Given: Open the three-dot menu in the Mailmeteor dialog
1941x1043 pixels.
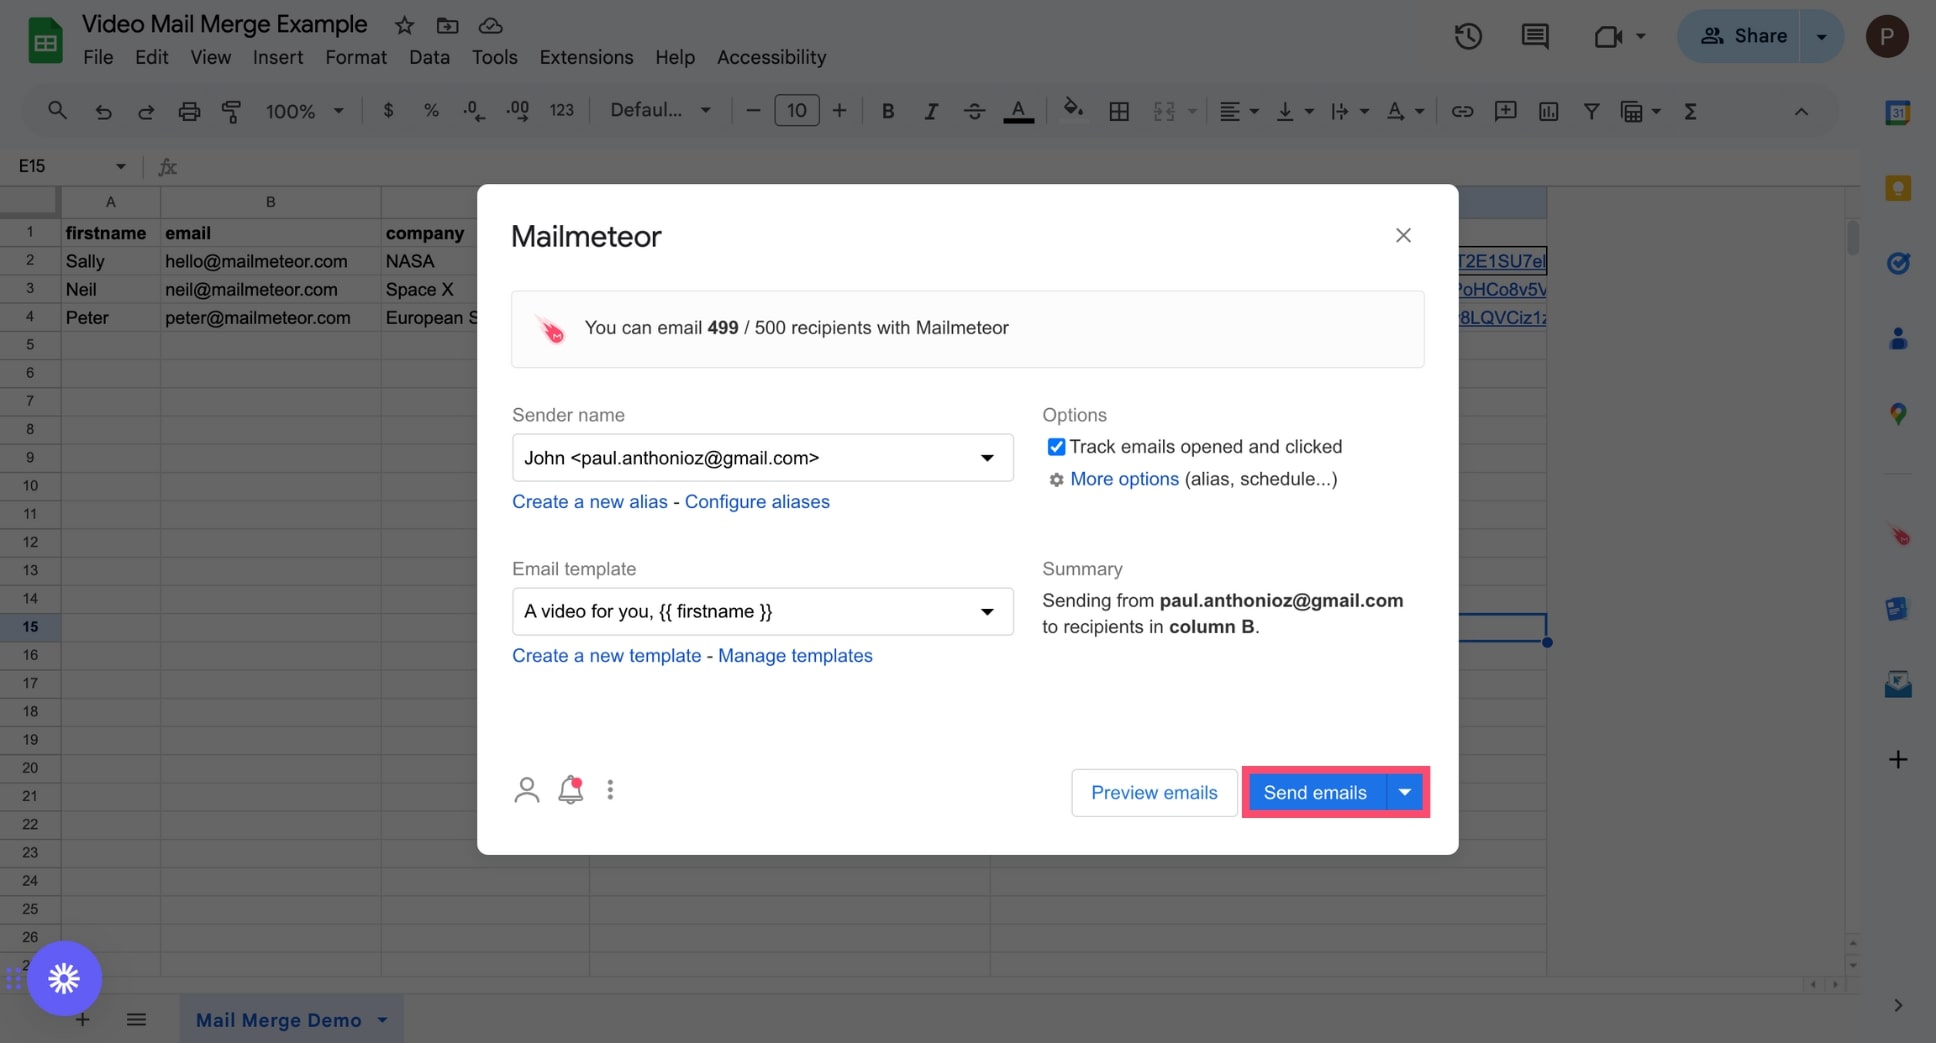Looking at the screenshot, I should pyautogui.click(x=610, y=790).
